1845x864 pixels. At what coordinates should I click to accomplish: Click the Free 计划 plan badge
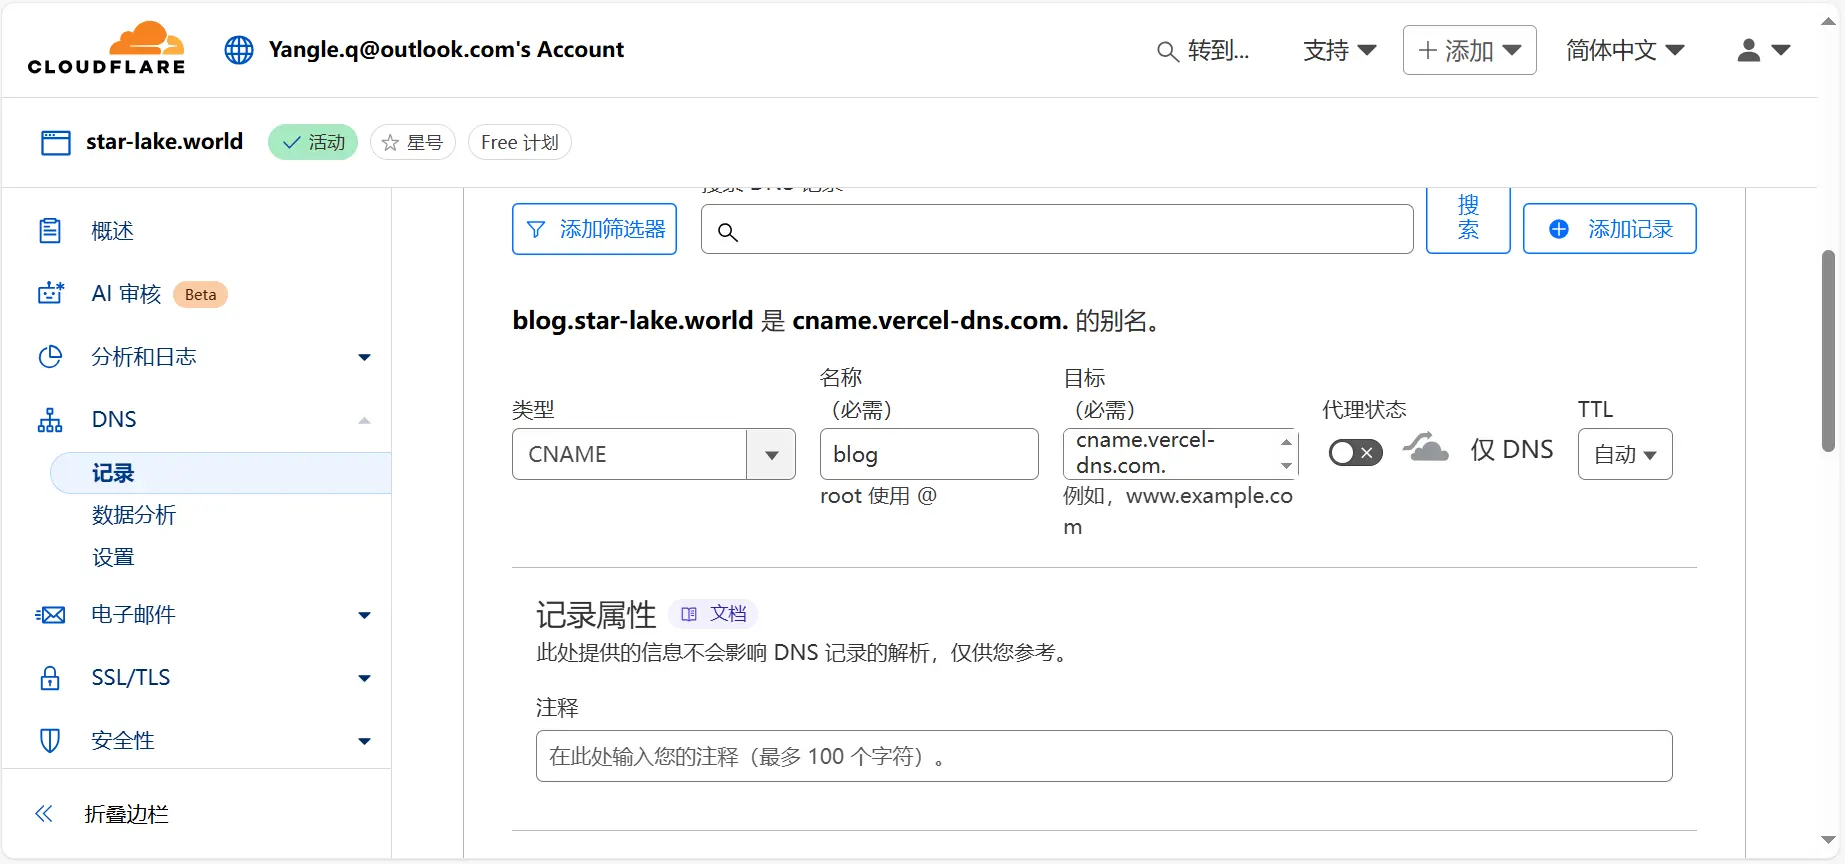click(520, 142)
